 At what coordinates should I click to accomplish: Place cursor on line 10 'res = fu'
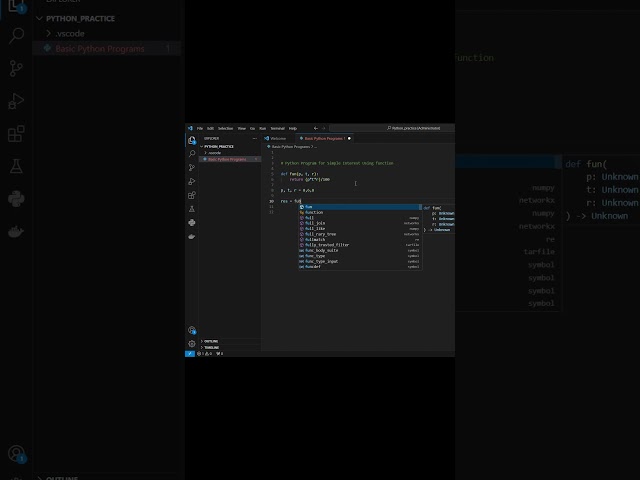291,201
